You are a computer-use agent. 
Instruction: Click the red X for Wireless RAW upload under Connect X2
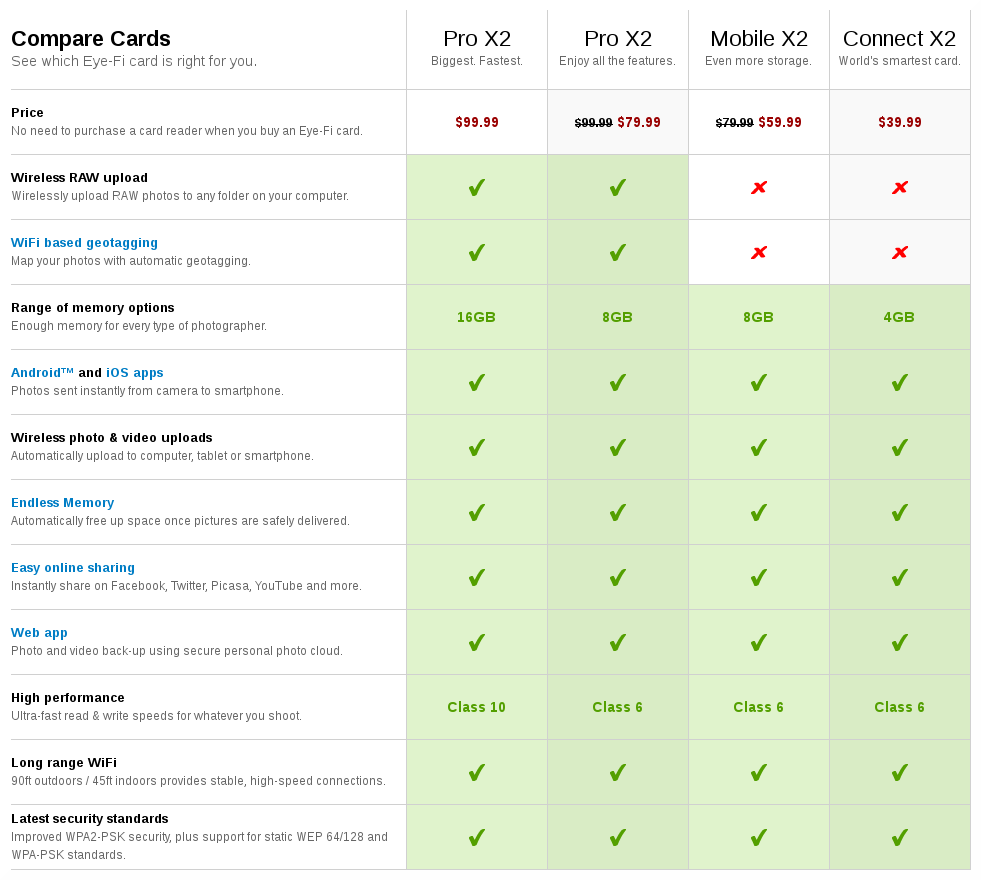[x=900, y=187]
